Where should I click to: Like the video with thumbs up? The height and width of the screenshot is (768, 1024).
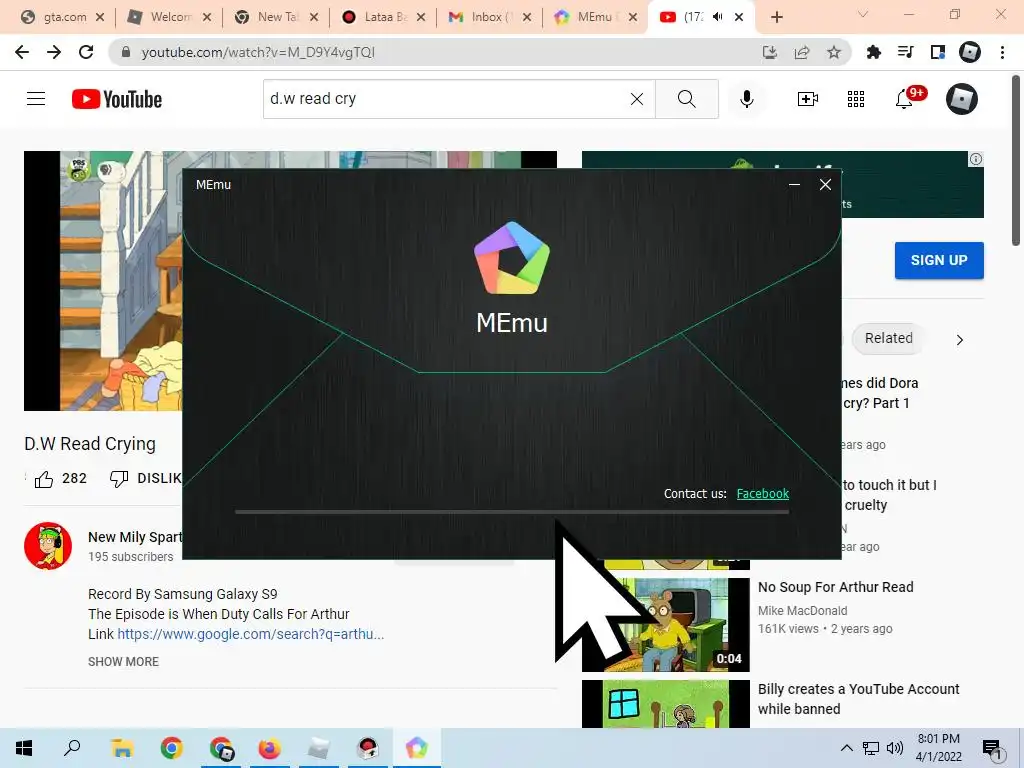[44, 479]
